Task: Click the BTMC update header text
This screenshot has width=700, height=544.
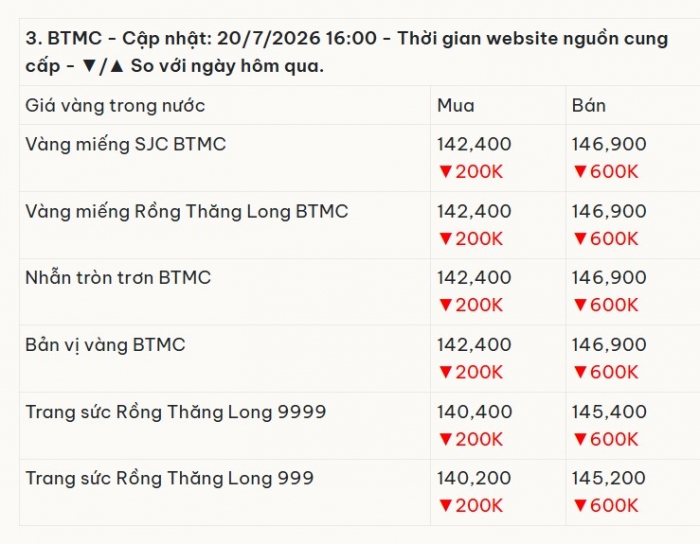Action: click(x=346, y=52)
